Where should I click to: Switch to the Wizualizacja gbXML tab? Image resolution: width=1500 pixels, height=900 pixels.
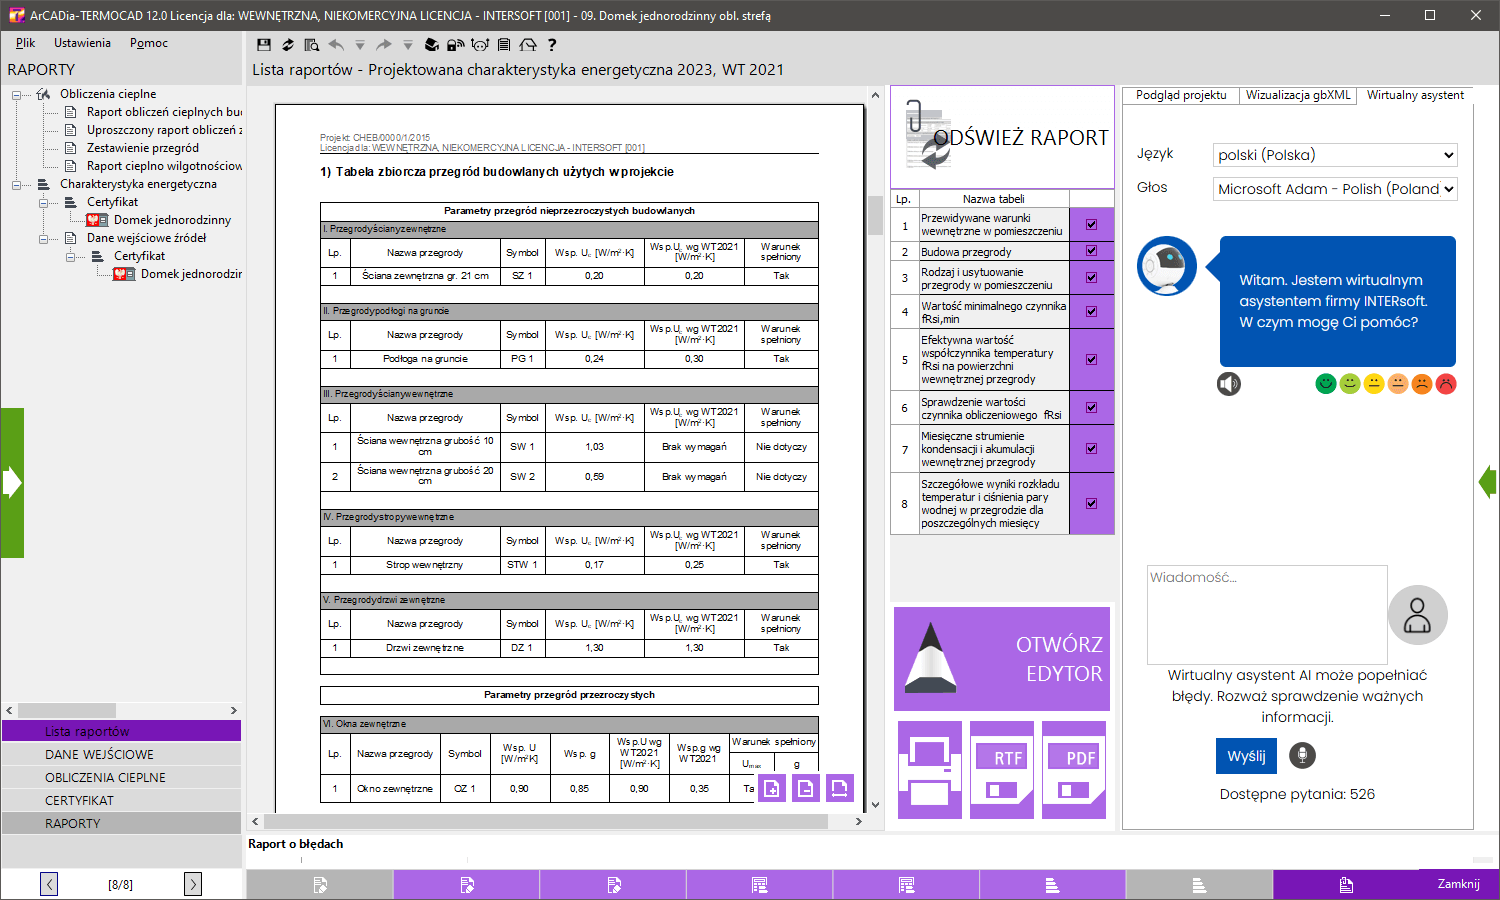[x=1296, y=96]
